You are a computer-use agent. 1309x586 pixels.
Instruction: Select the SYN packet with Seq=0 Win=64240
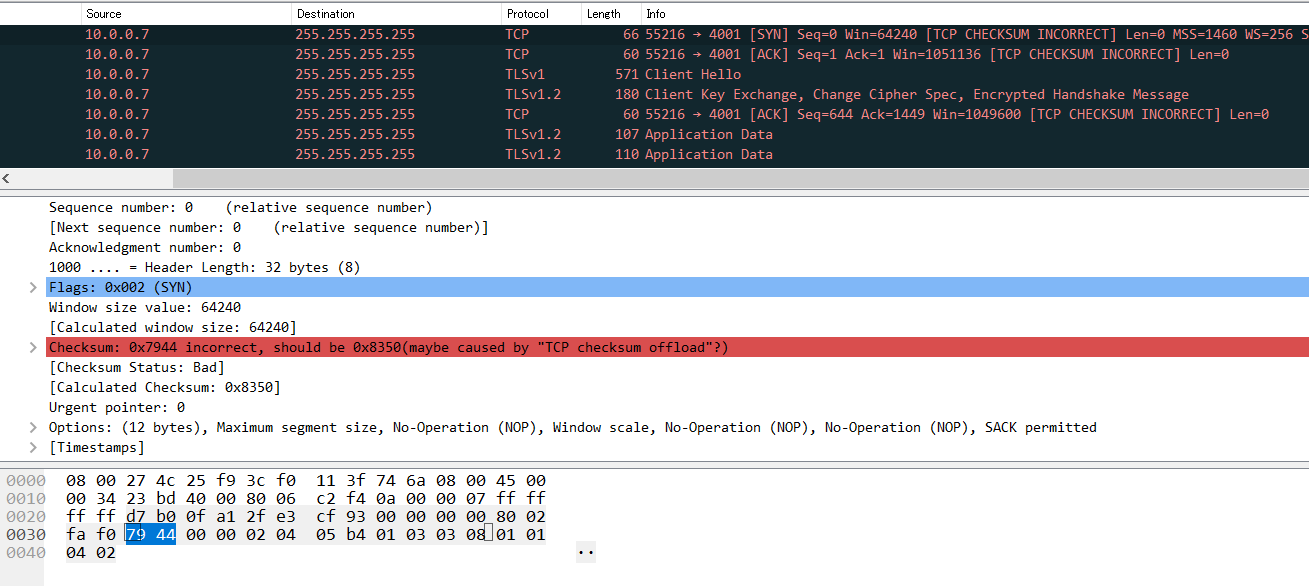(x=654, y=34)
